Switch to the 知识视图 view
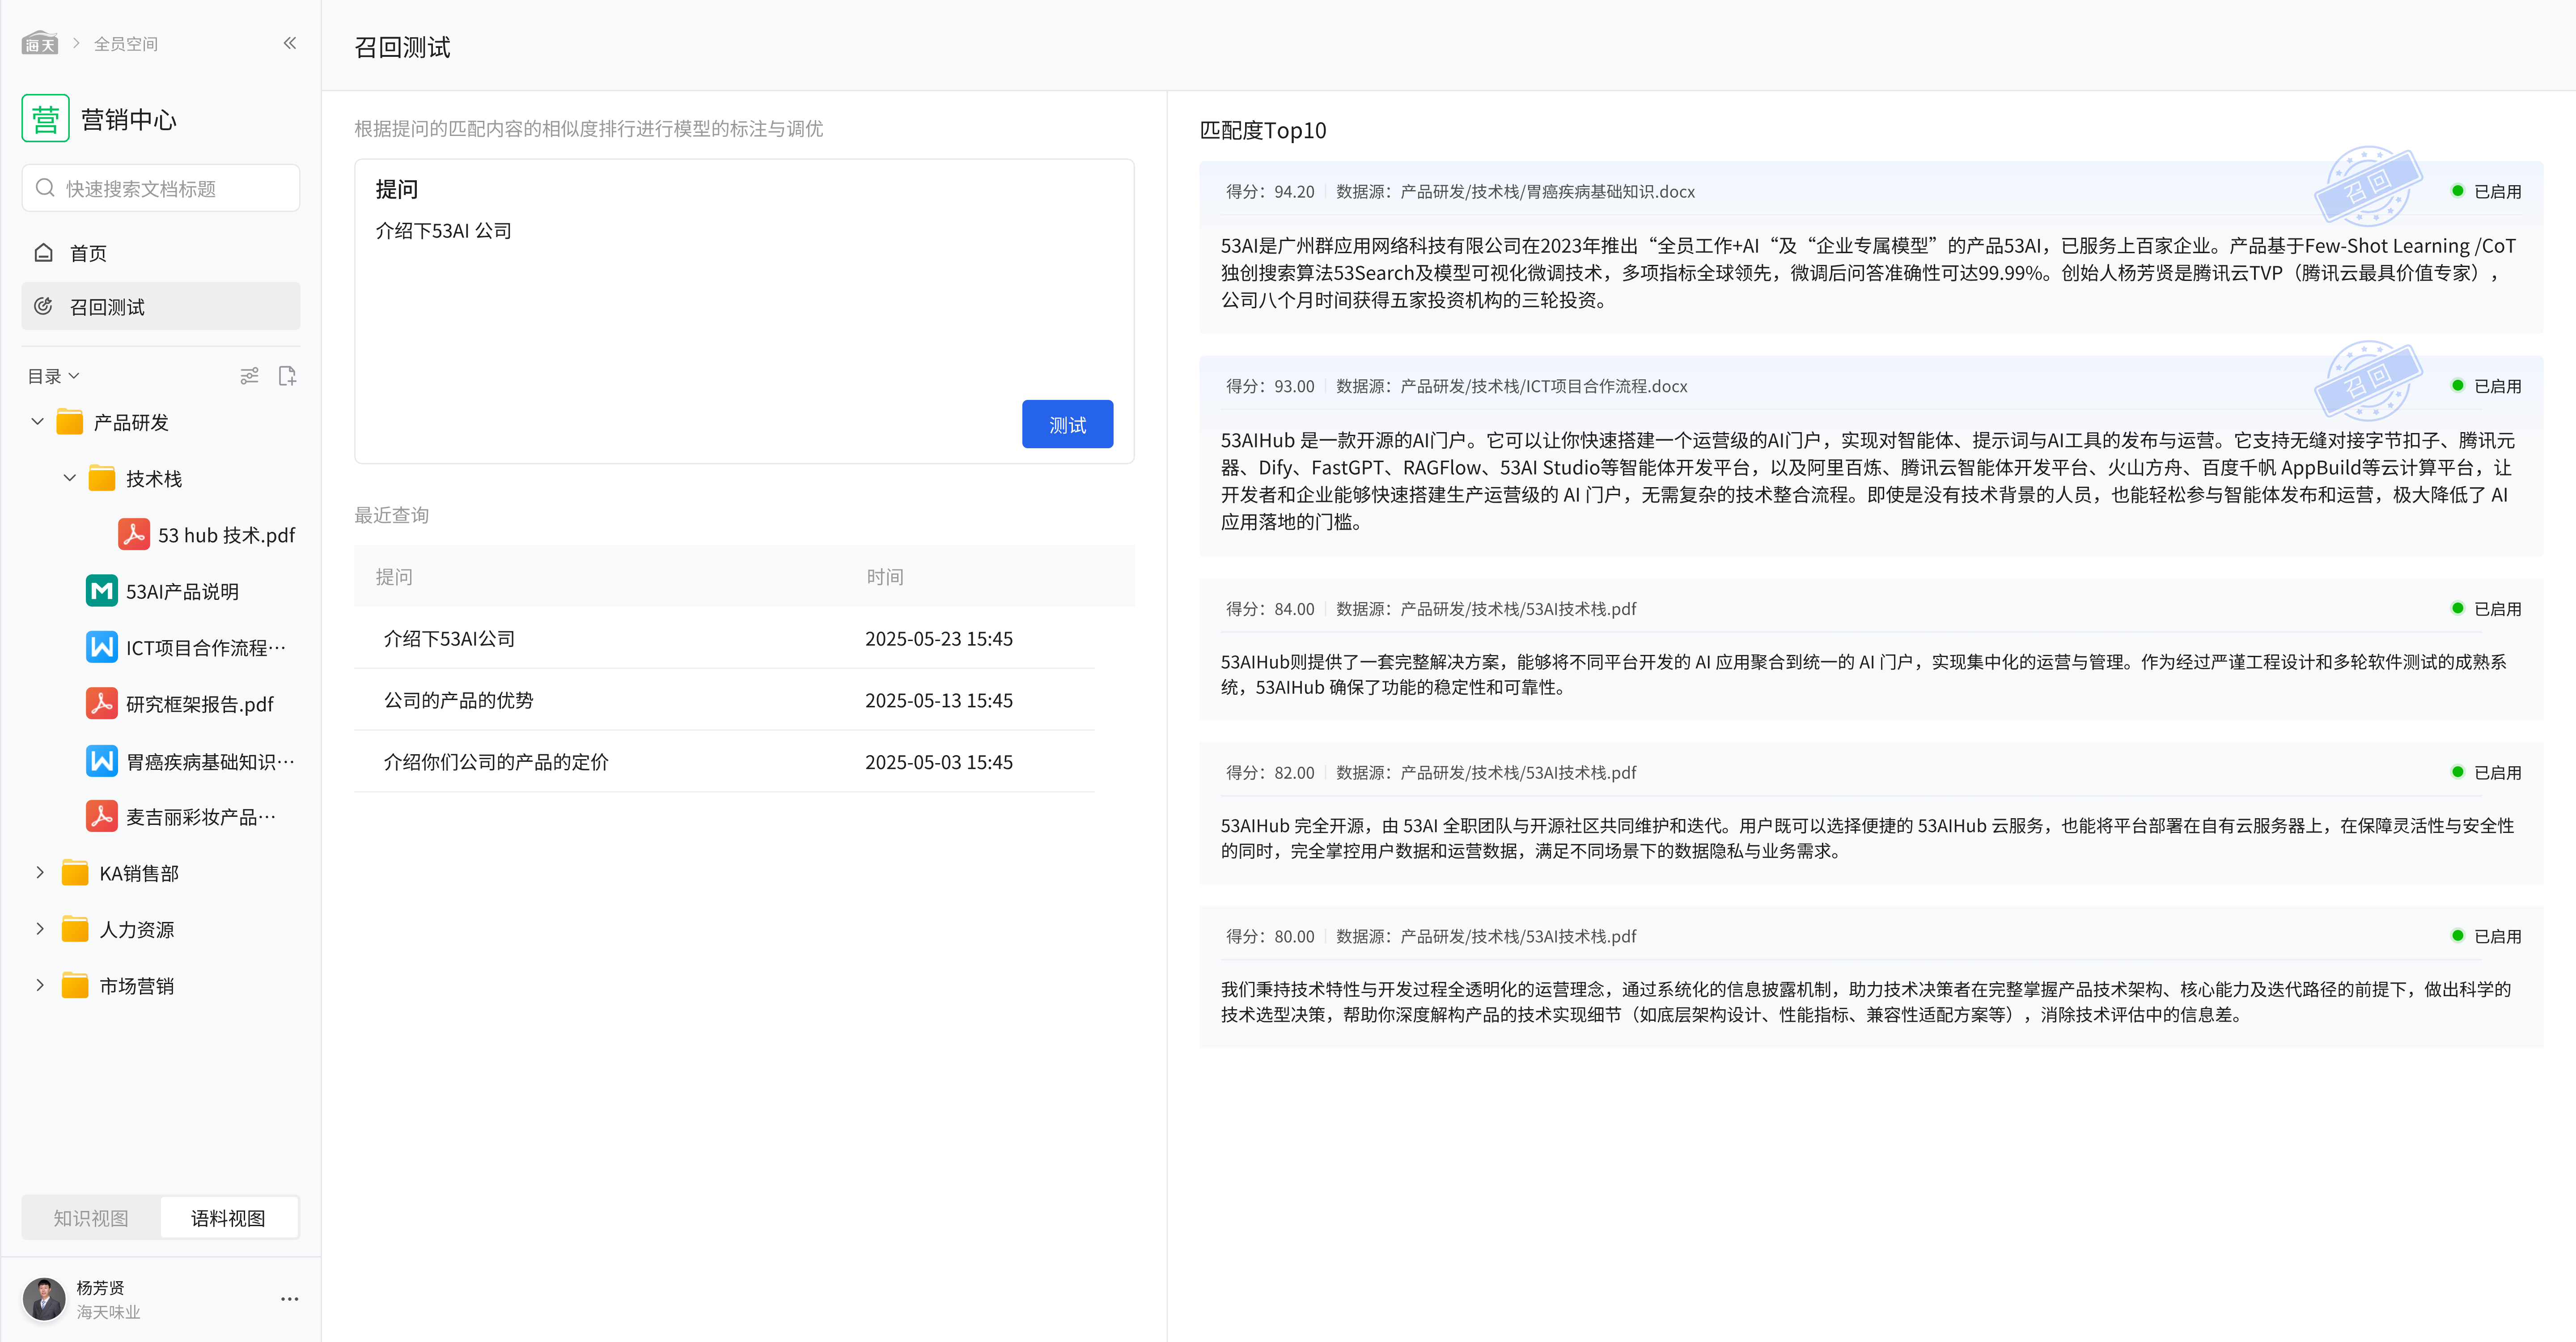The image size is (2576, 1342). coord(91,1218)
